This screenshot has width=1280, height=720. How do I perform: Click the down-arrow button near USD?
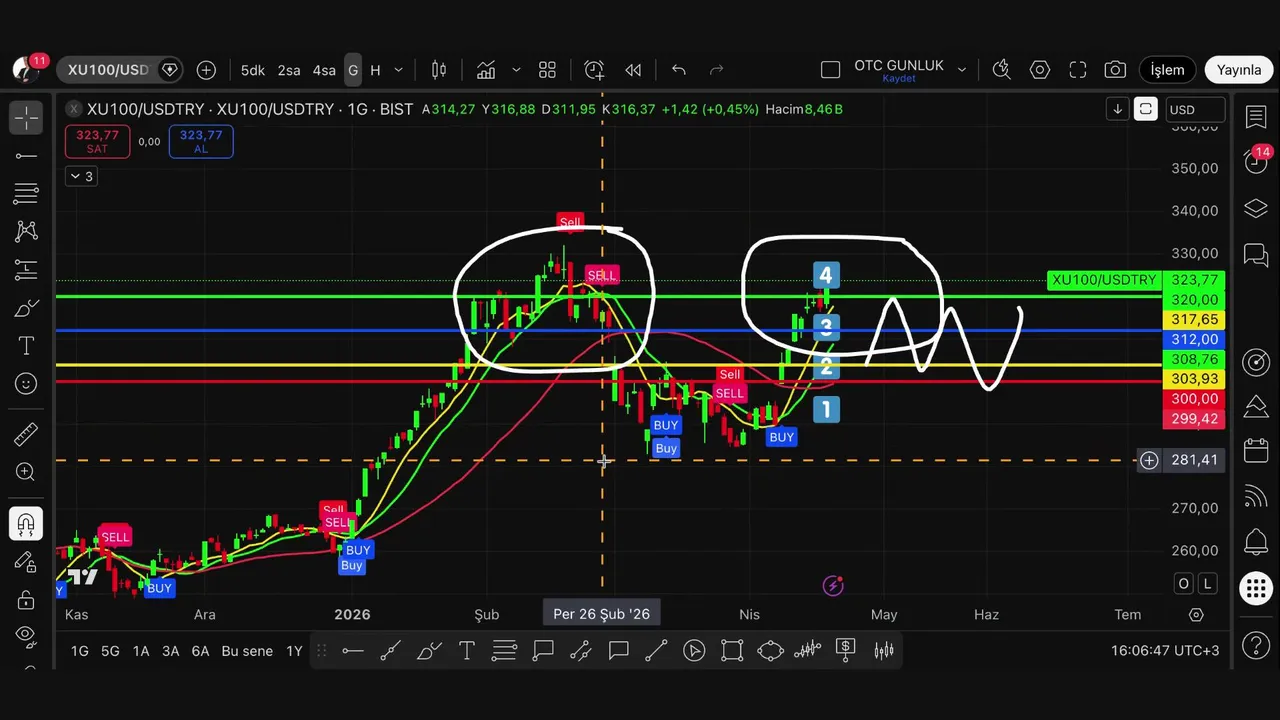pyautogui.click(x=1117, y=109)
